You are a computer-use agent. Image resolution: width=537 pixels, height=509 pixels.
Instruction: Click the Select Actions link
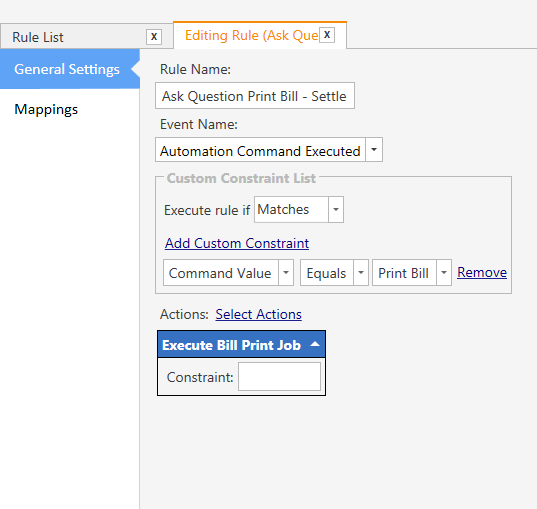[259, 314]
